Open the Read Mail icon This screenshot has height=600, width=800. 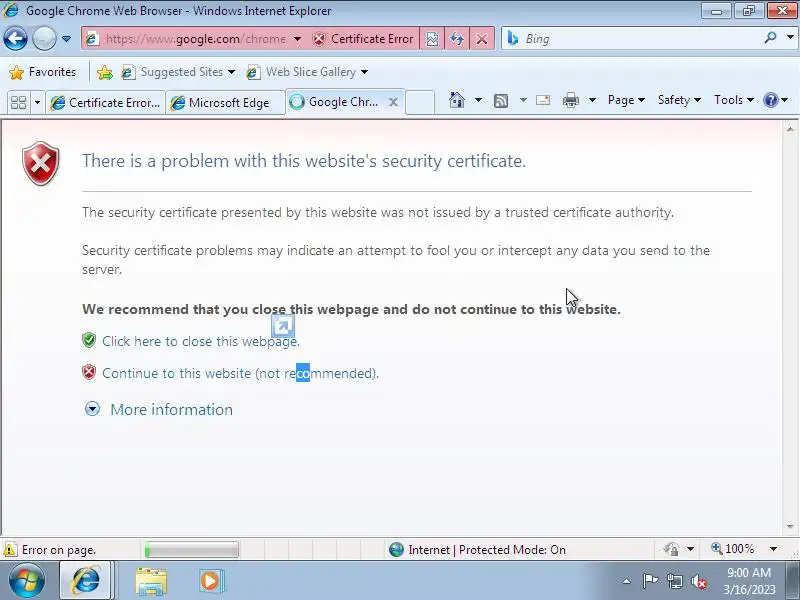pos(543,100)
